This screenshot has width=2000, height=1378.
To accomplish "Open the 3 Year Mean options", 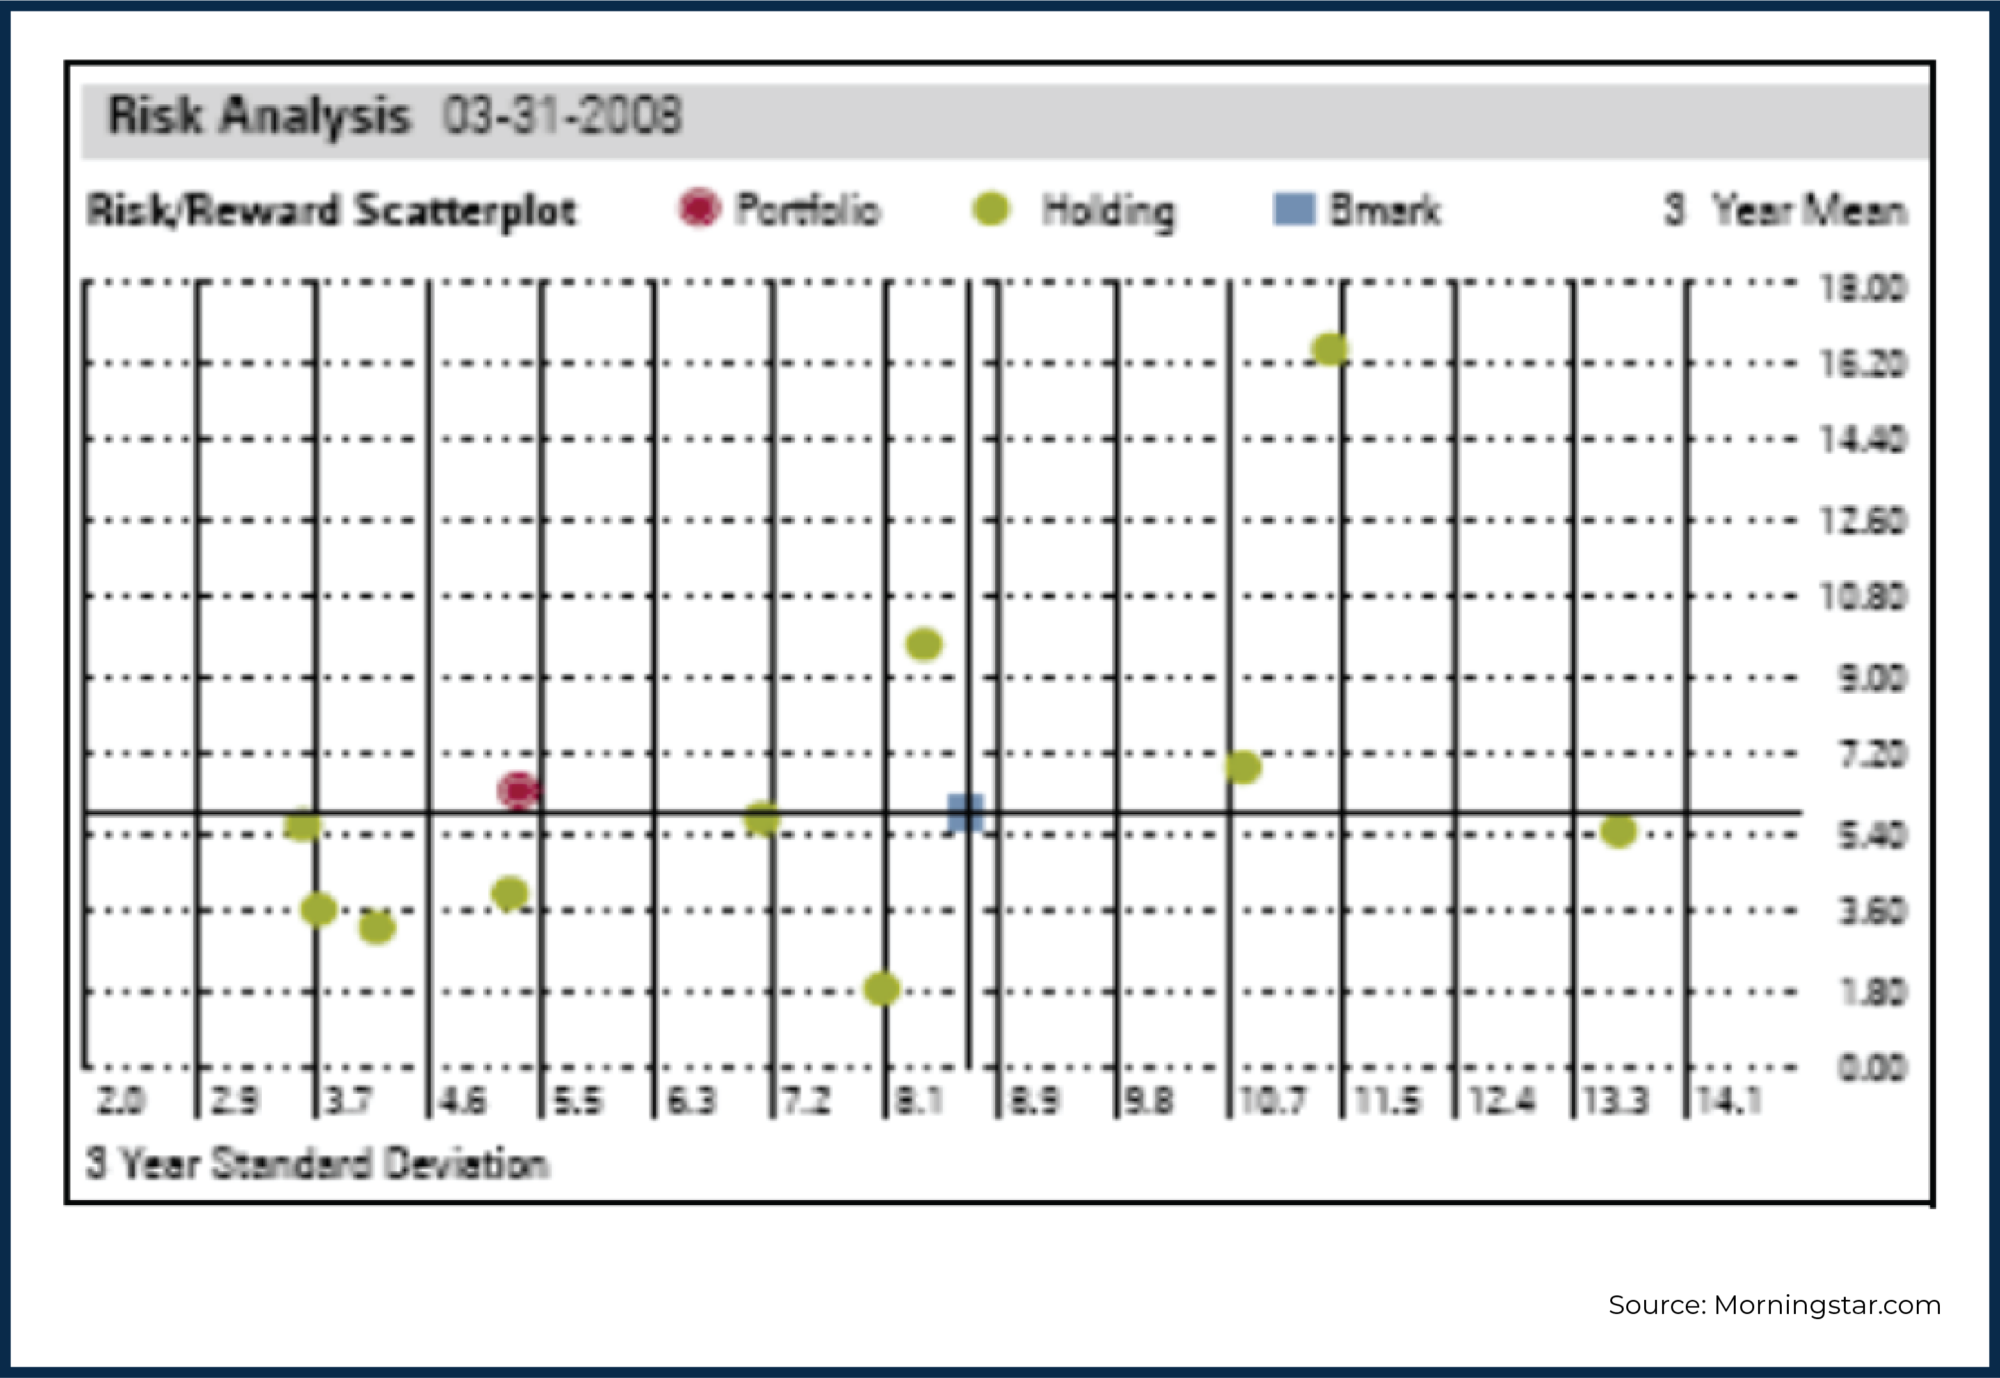I will (x=1782, y=210).
